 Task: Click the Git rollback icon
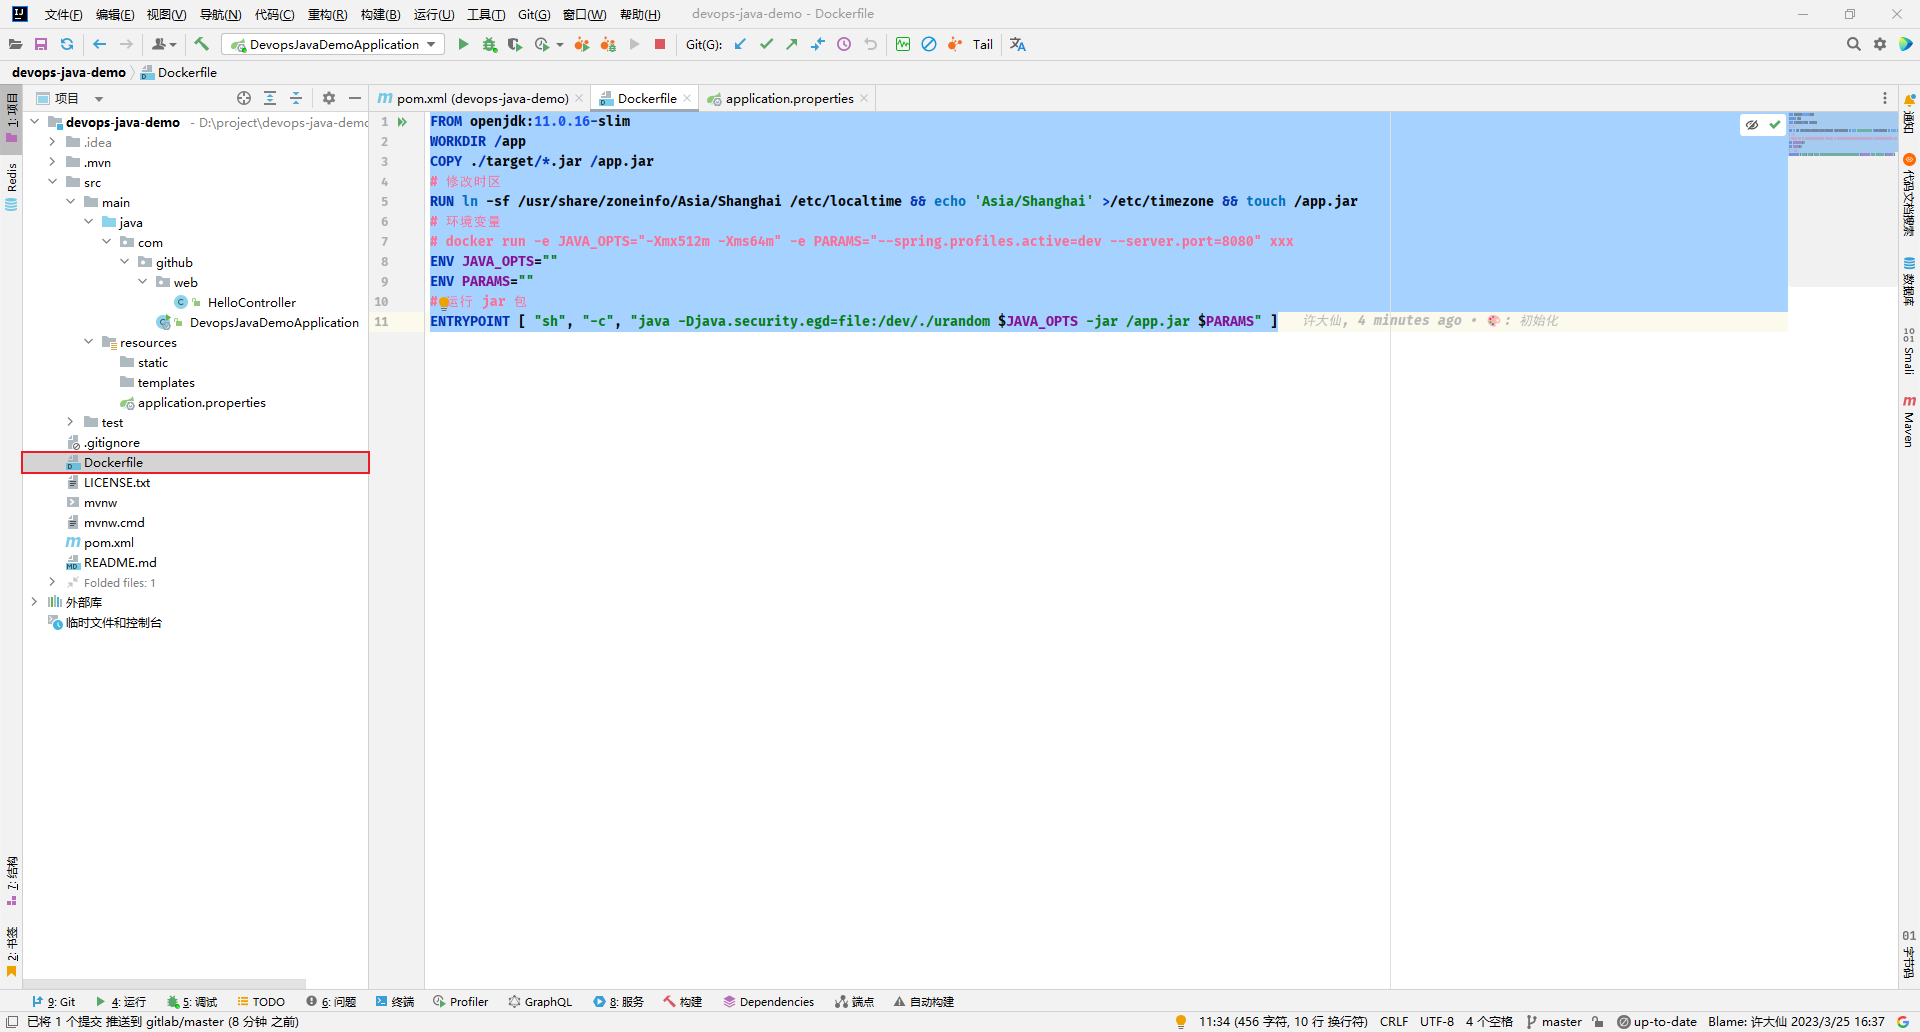click(870, 44)
